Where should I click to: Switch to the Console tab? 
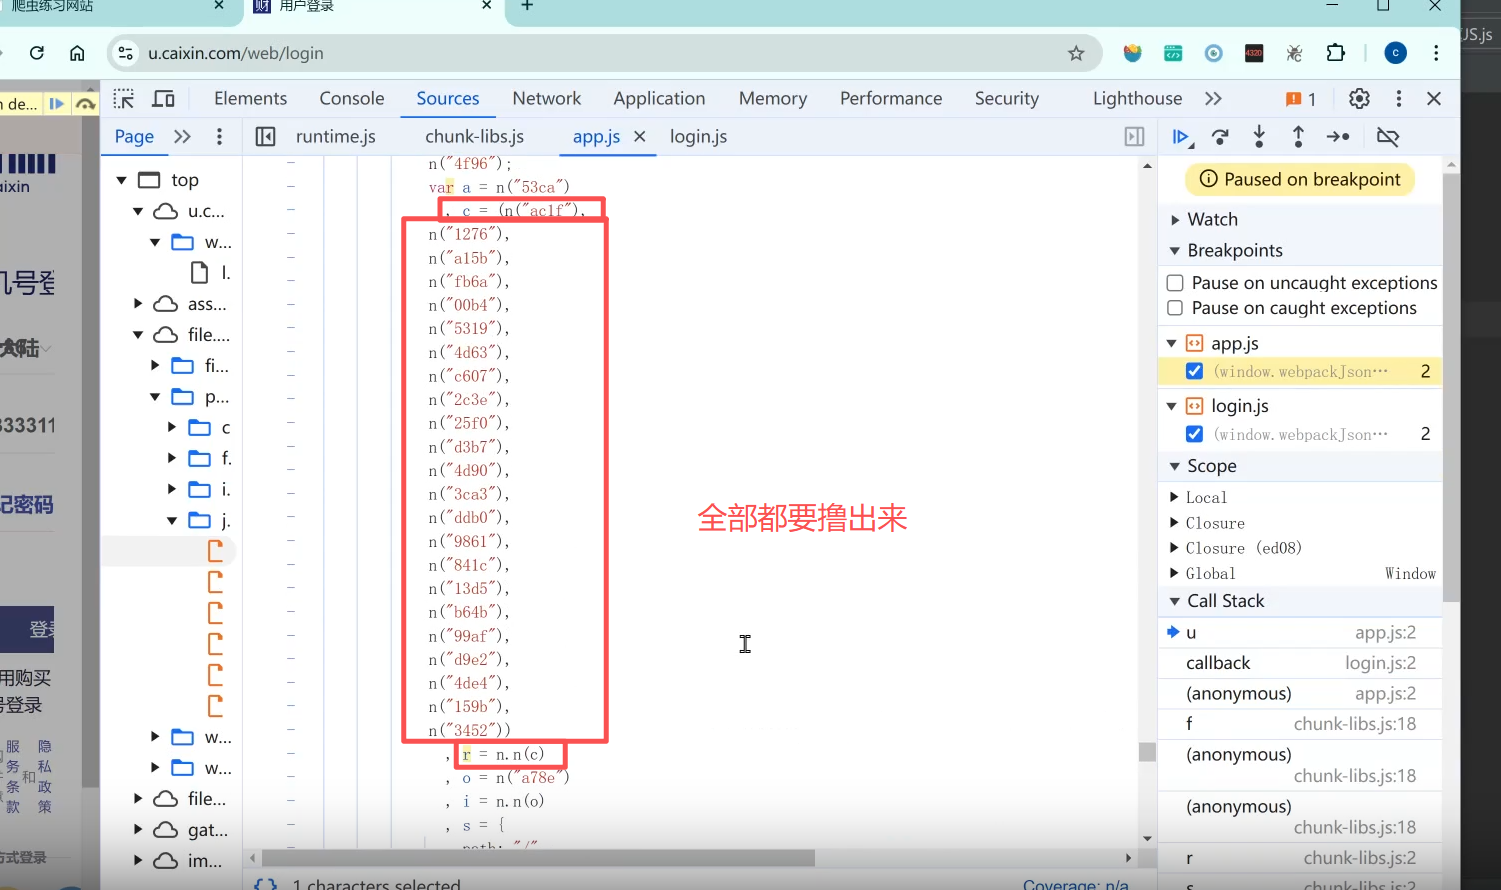click(x=352, y=98)
